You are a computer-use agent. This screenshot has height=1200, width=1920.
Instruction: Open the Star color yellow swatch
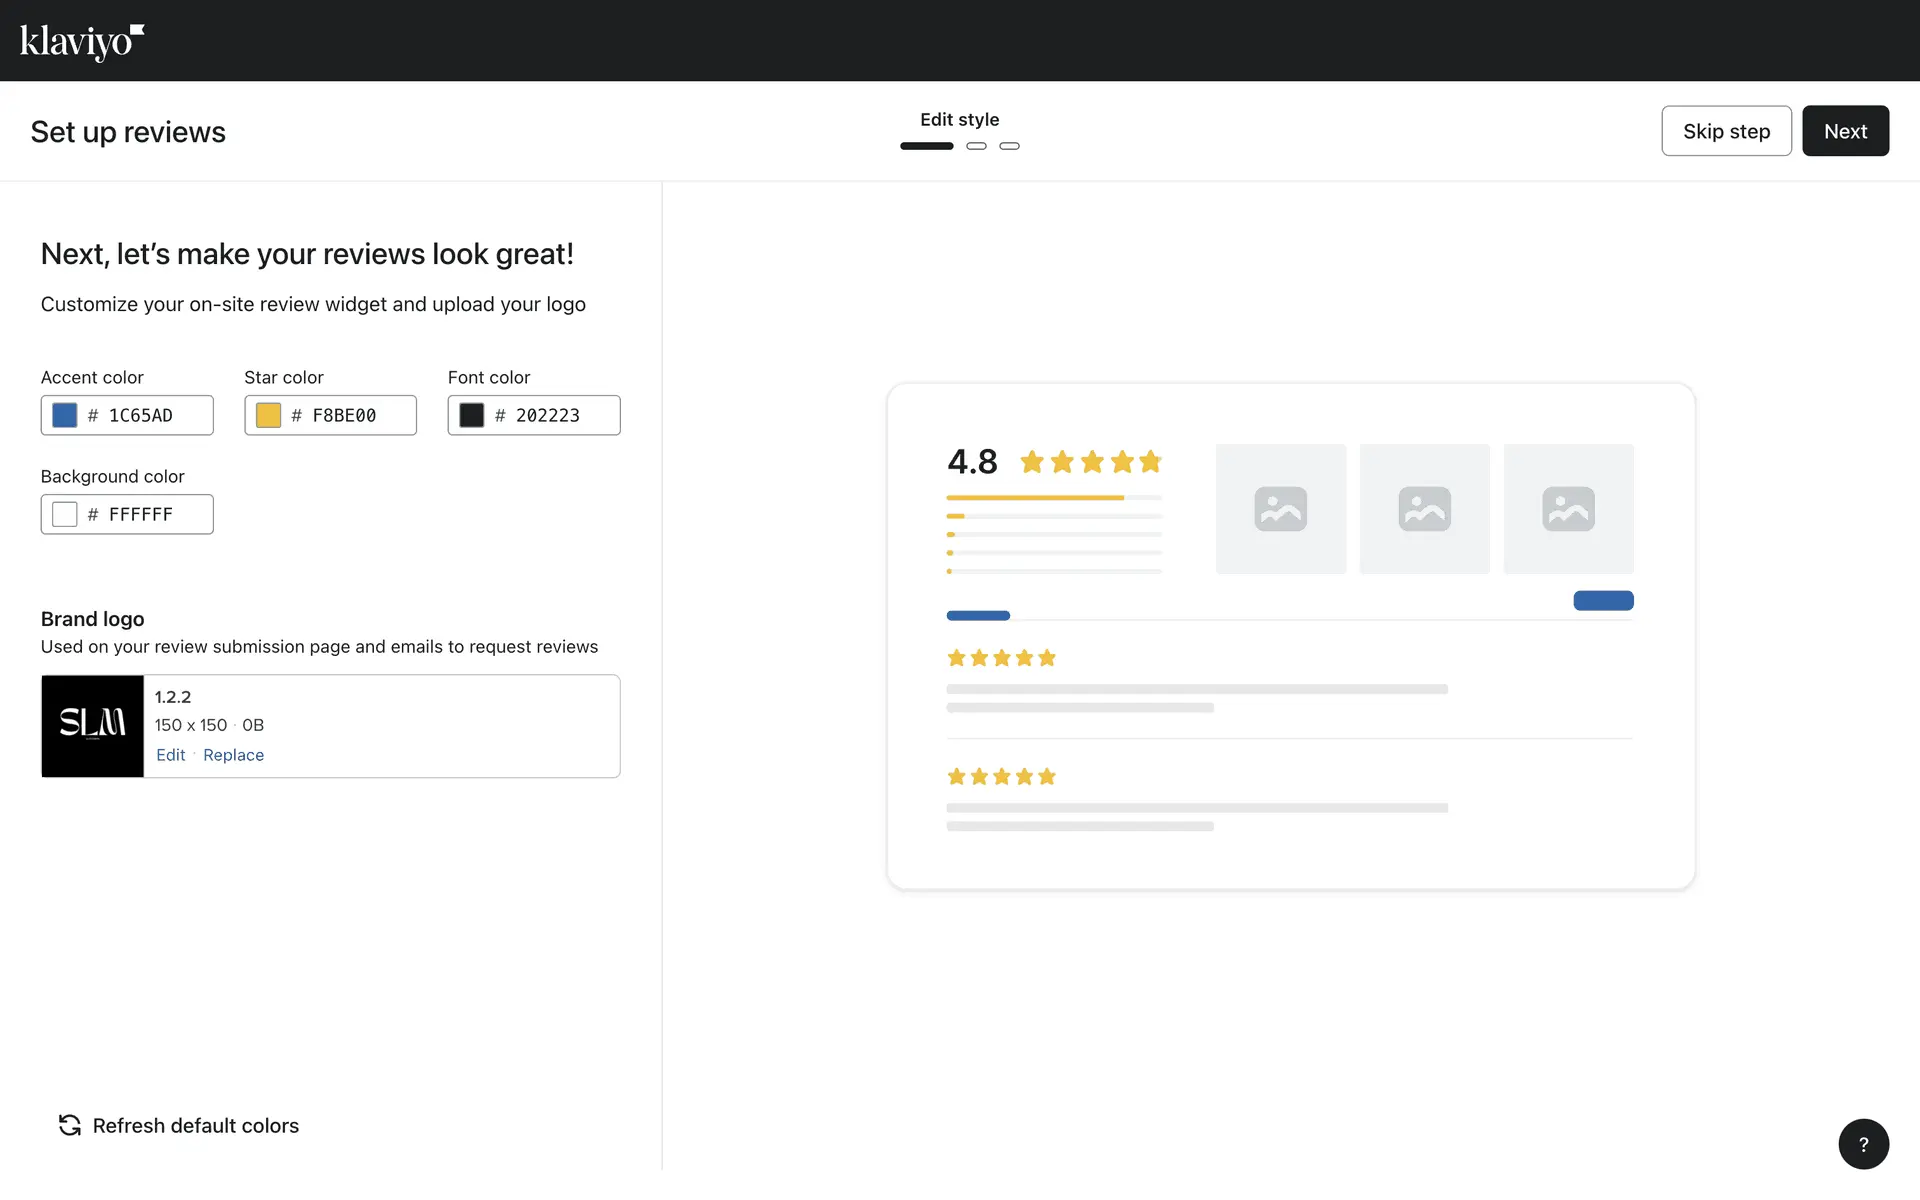[268, 415]
